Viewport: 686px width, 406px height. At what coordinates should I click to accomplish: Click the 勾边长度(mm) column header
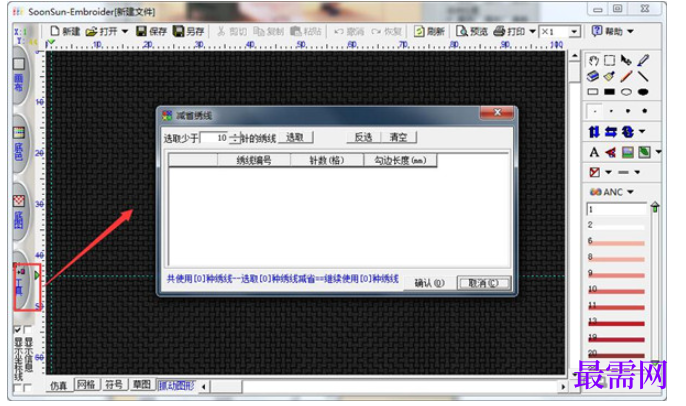(x=400, y=161)
